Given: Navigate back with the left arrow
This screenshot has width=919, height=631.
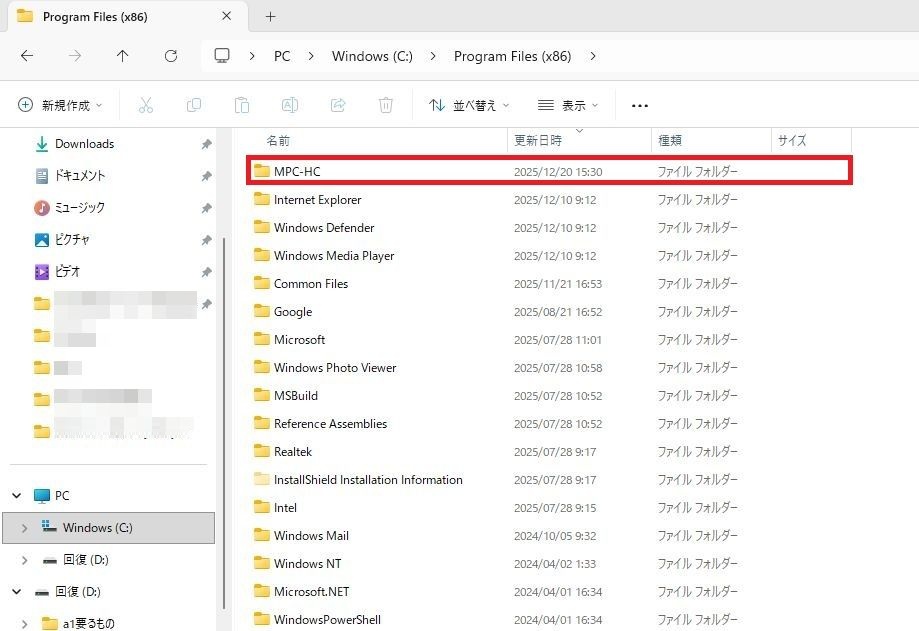Looking at the screenshot, I should [27, 56].
